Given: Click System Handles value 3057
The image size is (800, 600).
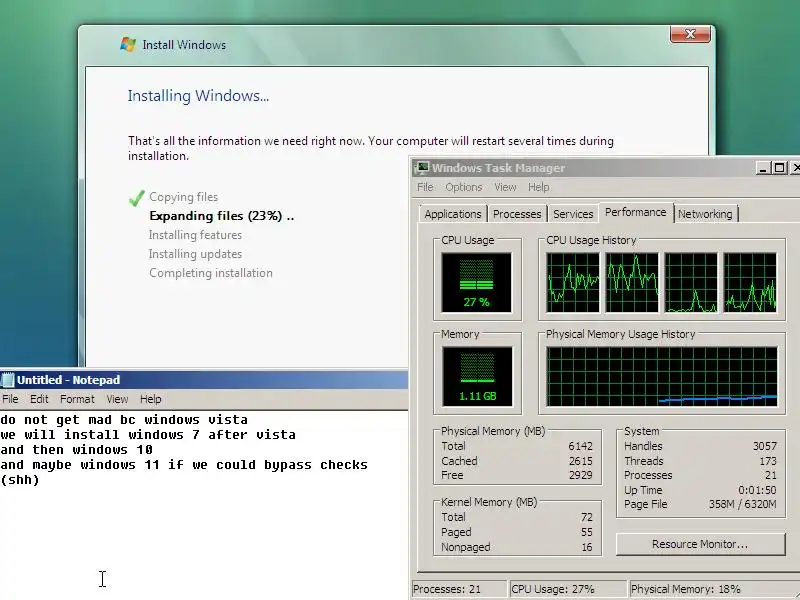Looking at the screenshot, I should [x=765, y=446].
